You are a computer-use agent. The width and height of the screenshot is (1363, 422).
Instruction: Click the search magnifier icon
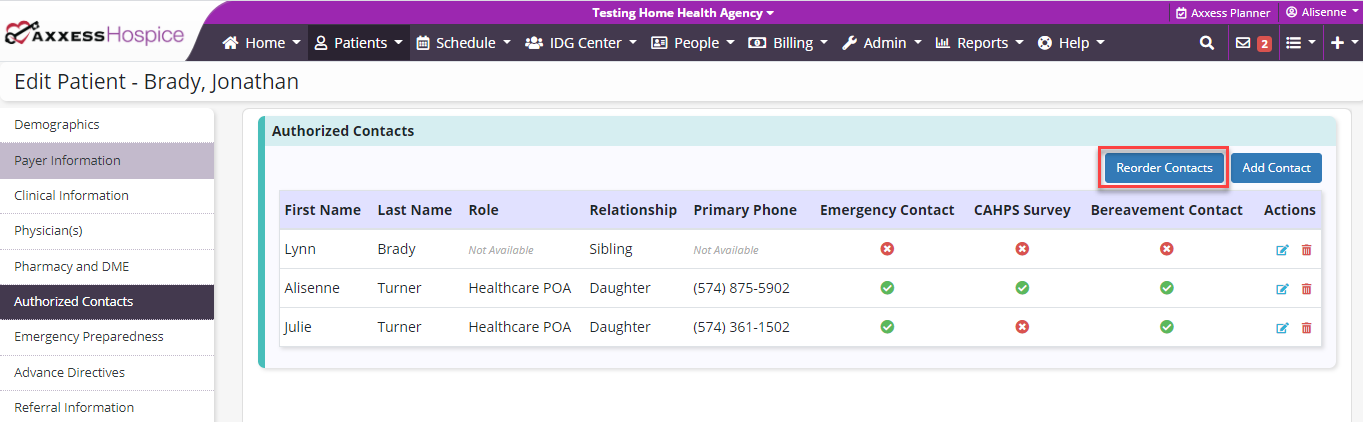1207,43
